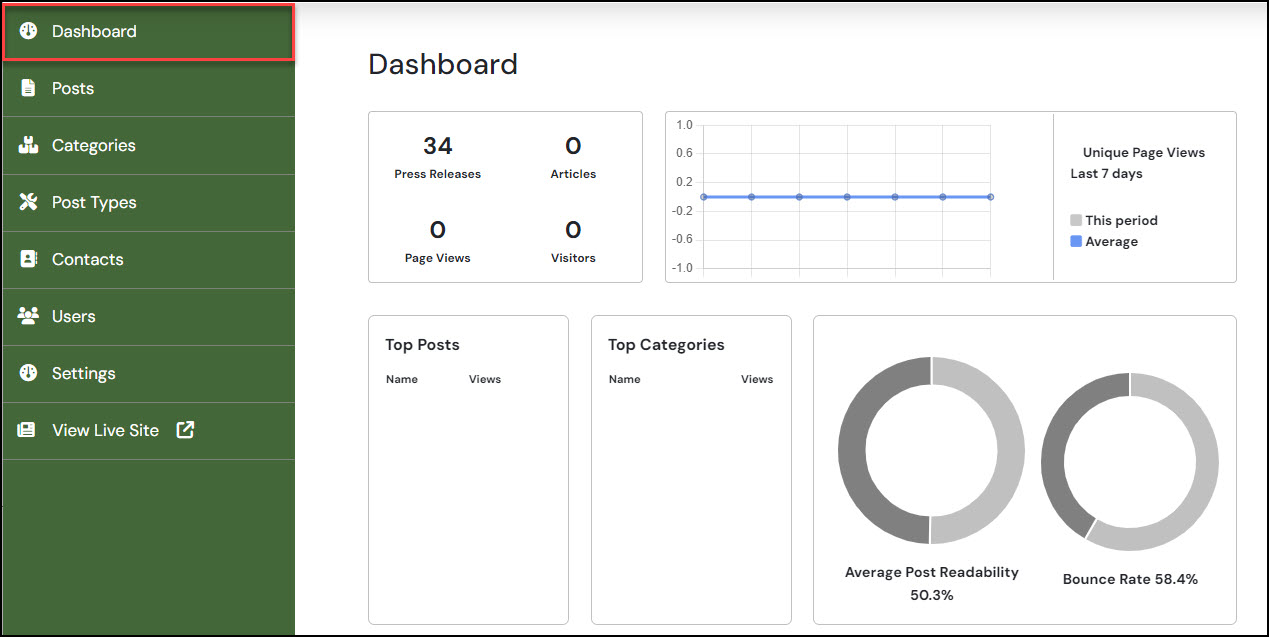Open the Dashboard menu item

[148, 32]
